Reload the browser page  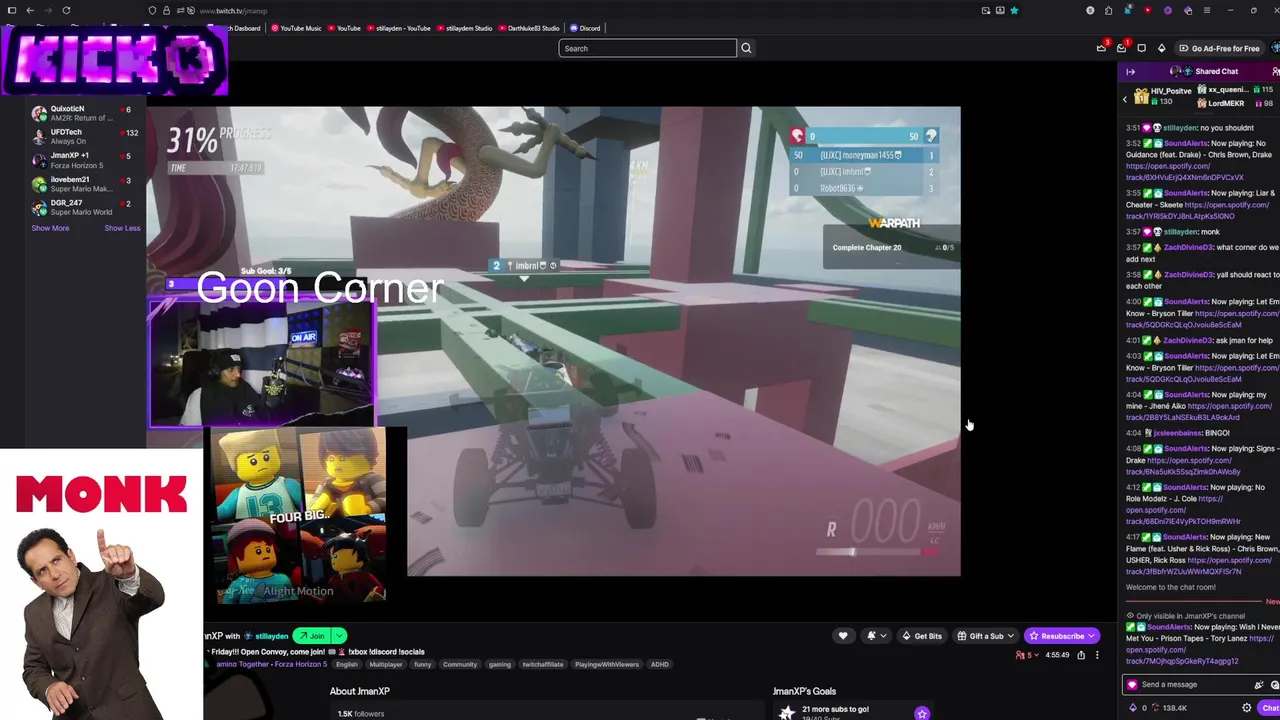tap(66, 10)
